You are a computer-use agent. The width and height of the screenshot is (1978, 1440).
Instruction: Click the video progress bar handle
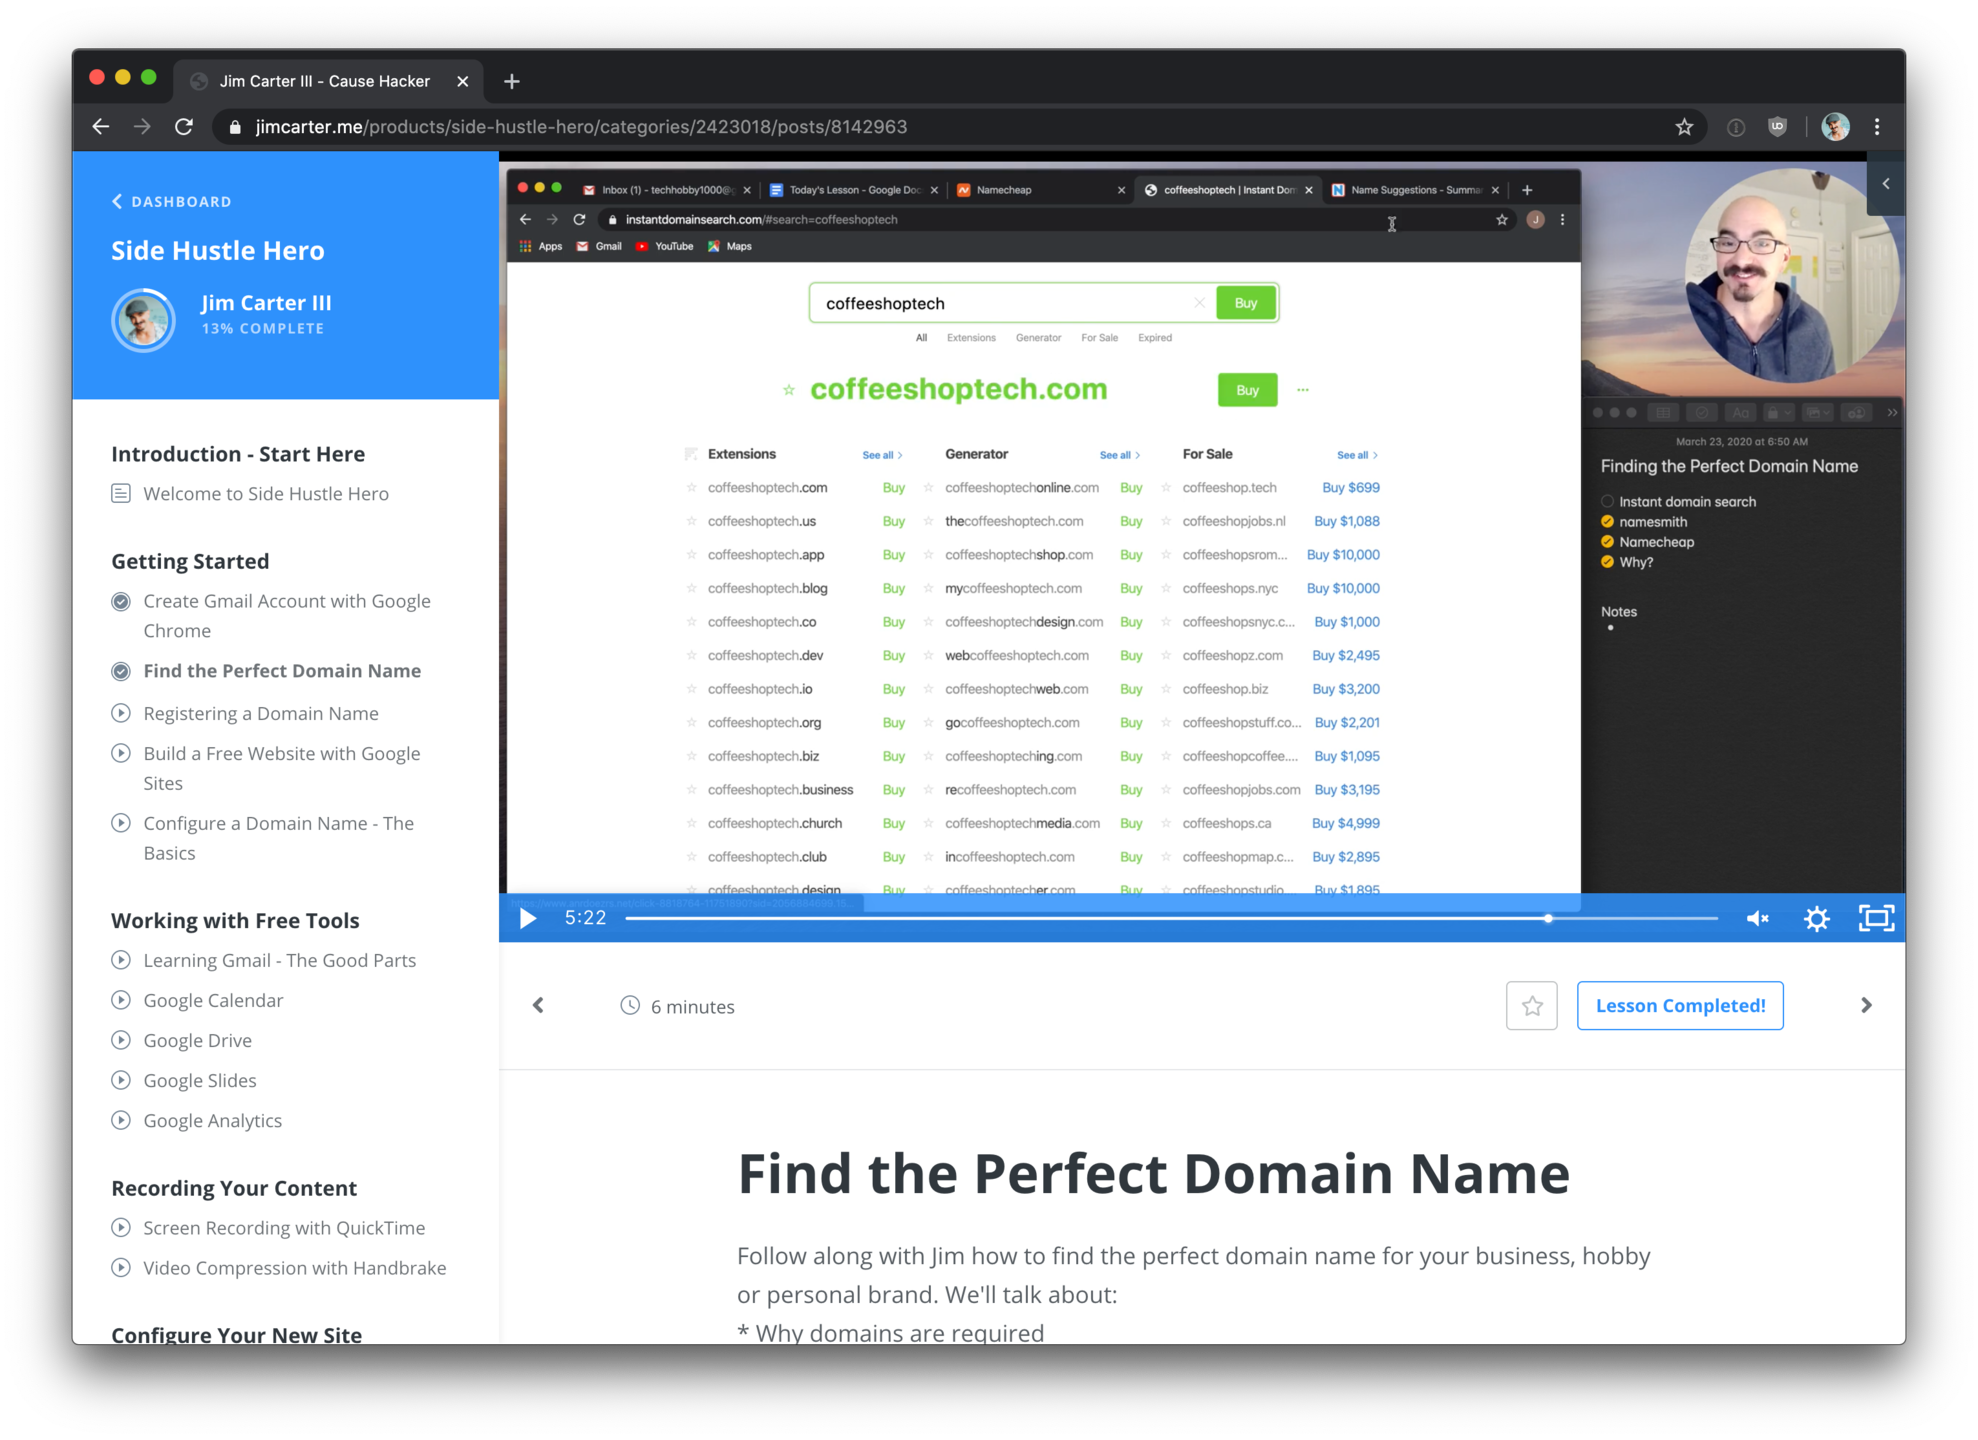click(1548, 918)
